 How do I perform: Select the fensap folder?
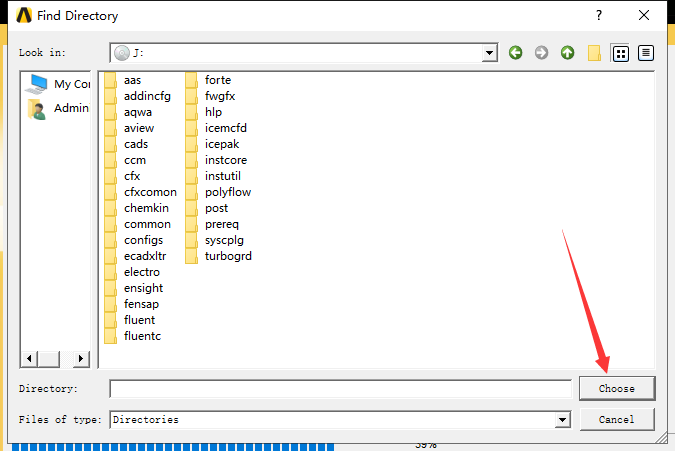pos(132,304)
